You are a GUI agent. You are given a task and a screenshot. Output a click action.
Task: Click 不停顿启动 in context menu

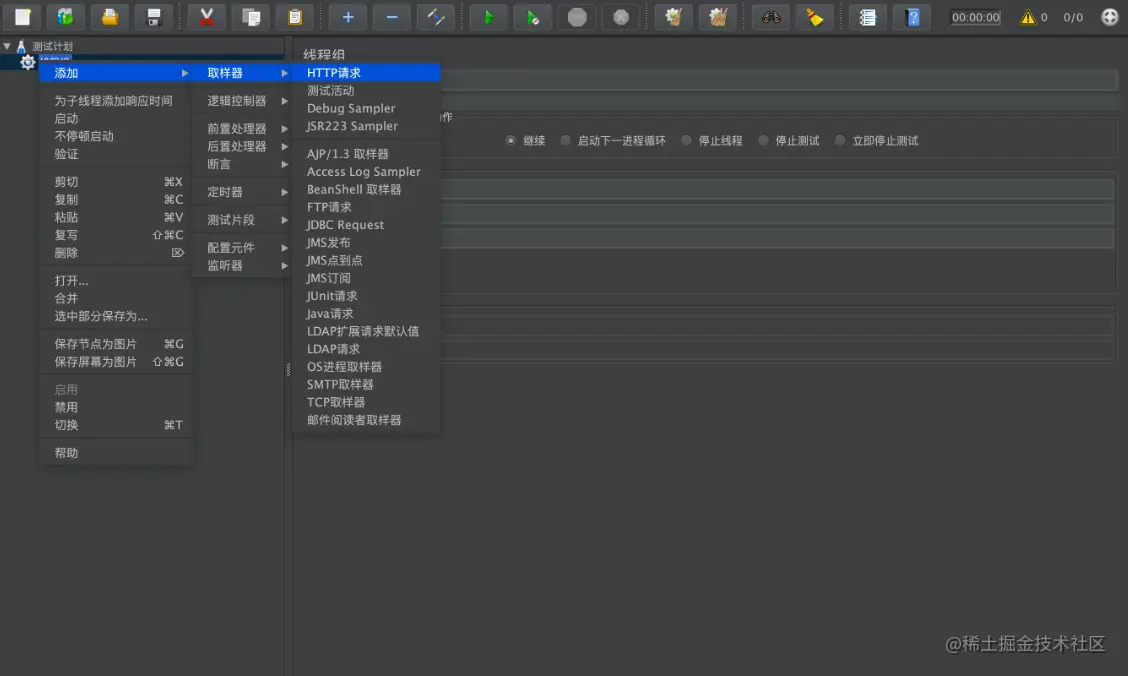pos(116,136)
